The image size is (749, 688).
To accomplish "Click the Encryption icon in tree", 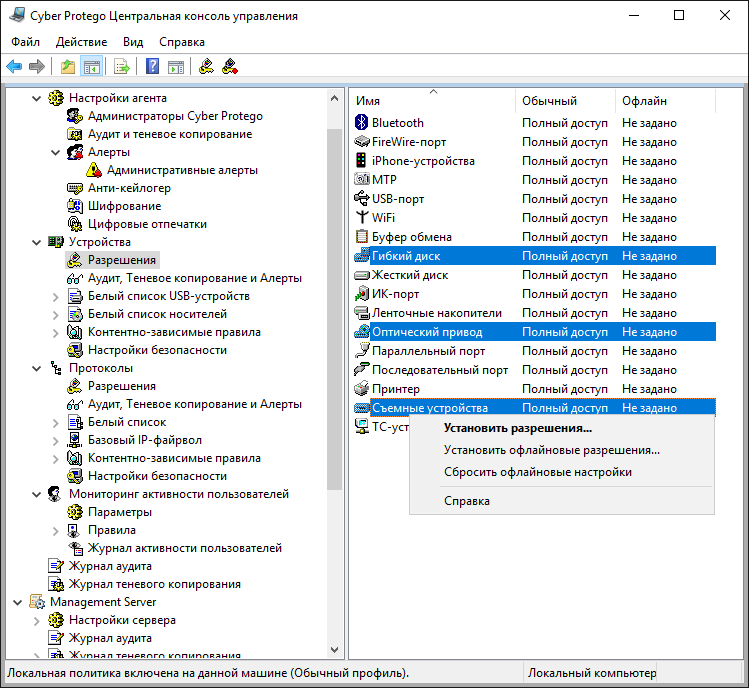I will click(75, 206).
